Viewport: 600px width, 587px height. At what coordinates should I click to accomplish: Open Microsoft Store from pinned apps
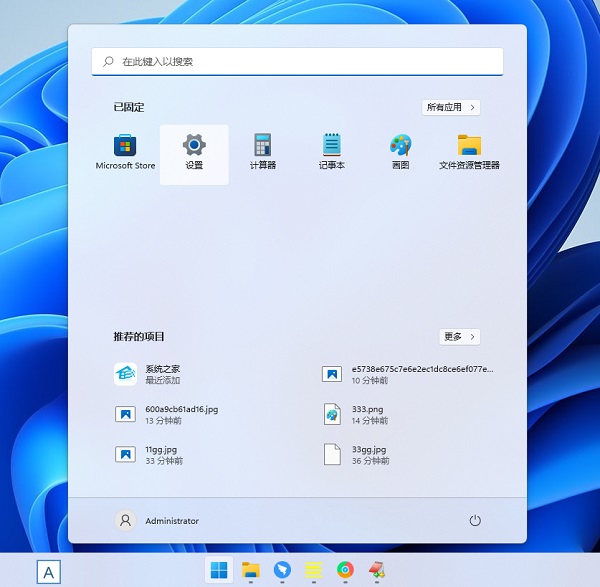coord(125,152)
